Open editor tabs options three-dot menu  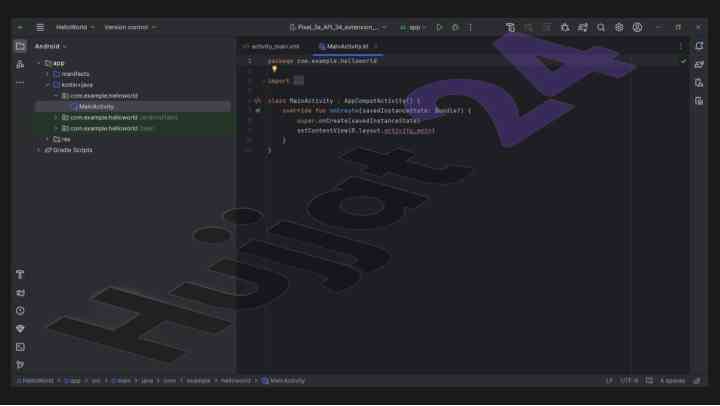coord(681,46)
